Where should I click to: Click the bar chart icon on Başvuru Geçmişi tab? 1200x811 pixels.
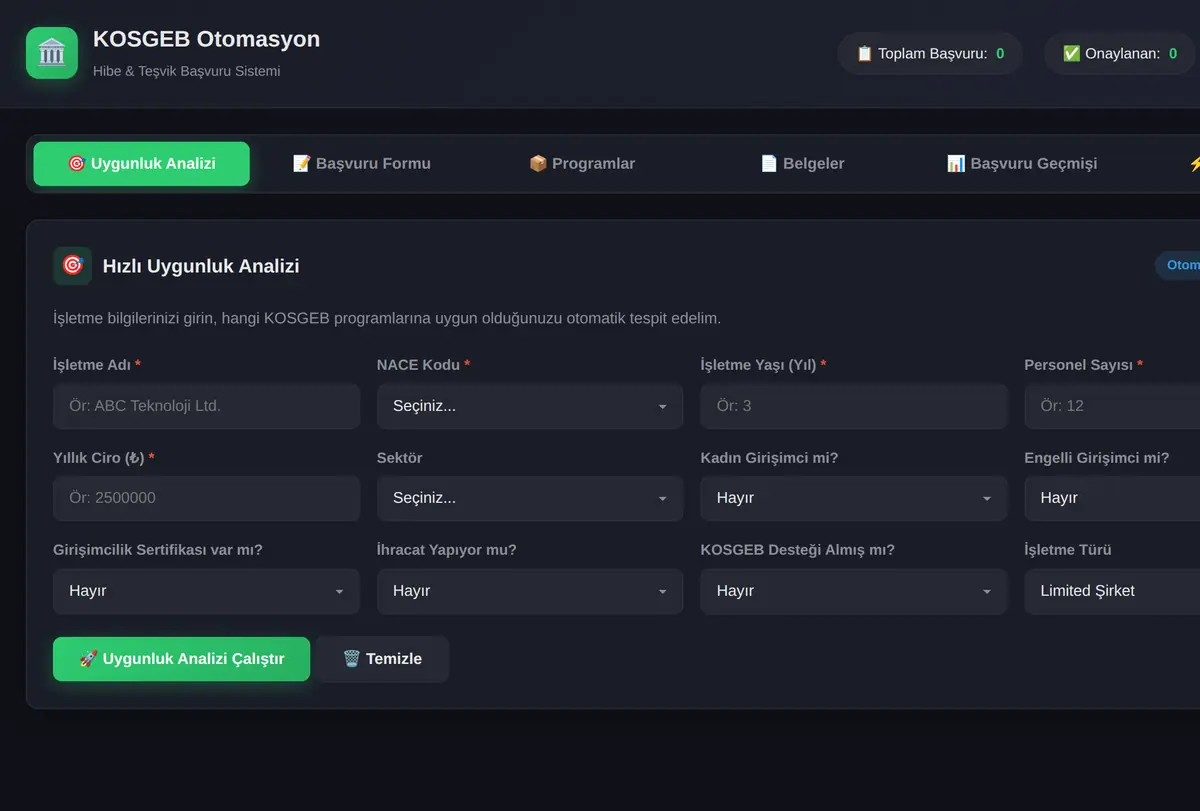956,163
